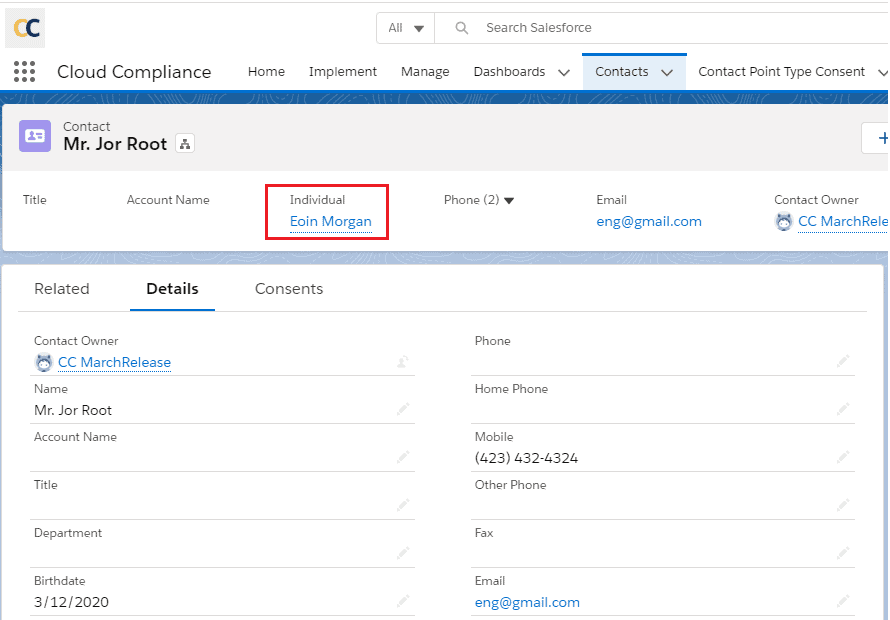
Task: Click the search magnifier icon
Action: [x=460, y=27]
